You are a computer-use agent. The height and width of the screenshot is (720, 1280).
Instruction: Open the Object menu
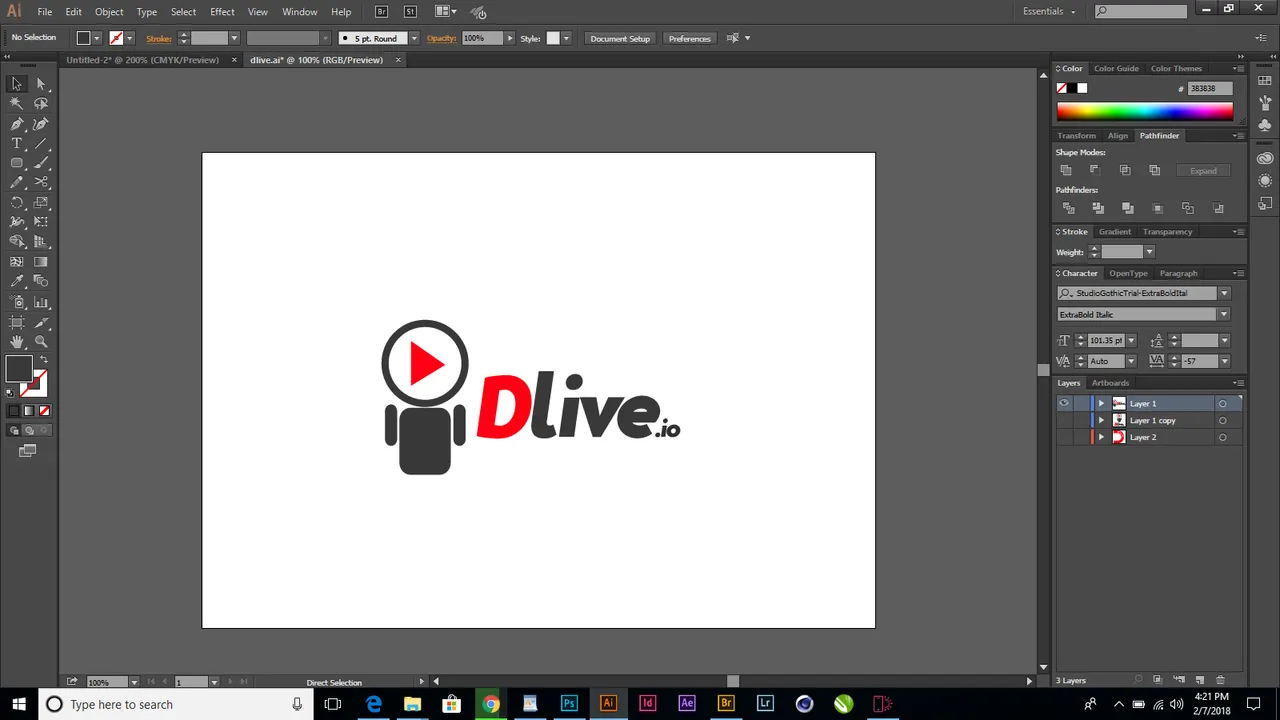(109, 11)
